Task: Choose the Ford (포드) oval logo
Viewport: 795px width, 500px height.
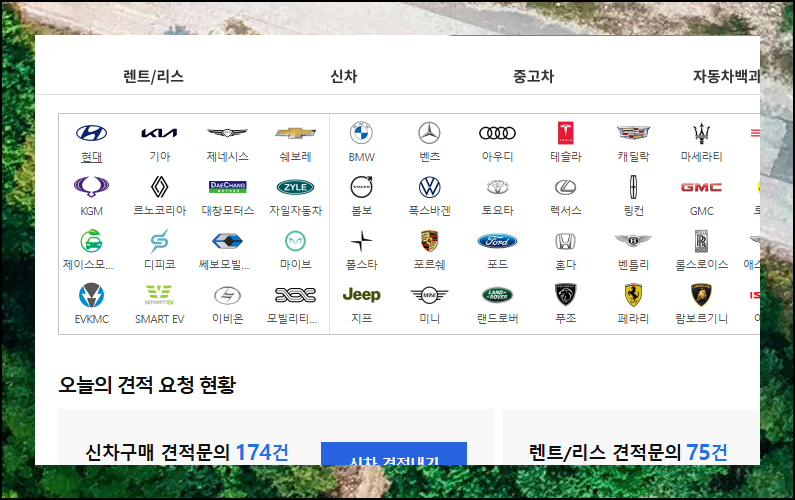Action: pos(497,241)
